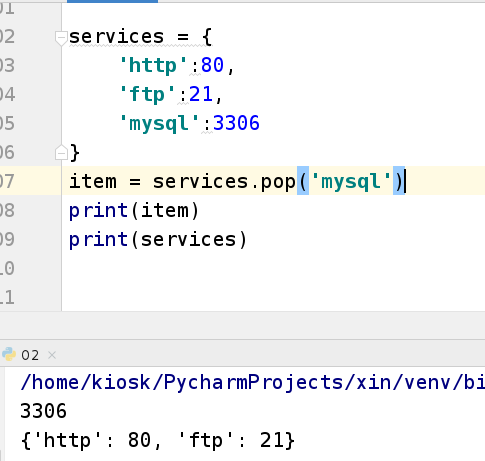Click the print(services) statement
The width and height of the screenshot is (485, 461).
point(158,240)
